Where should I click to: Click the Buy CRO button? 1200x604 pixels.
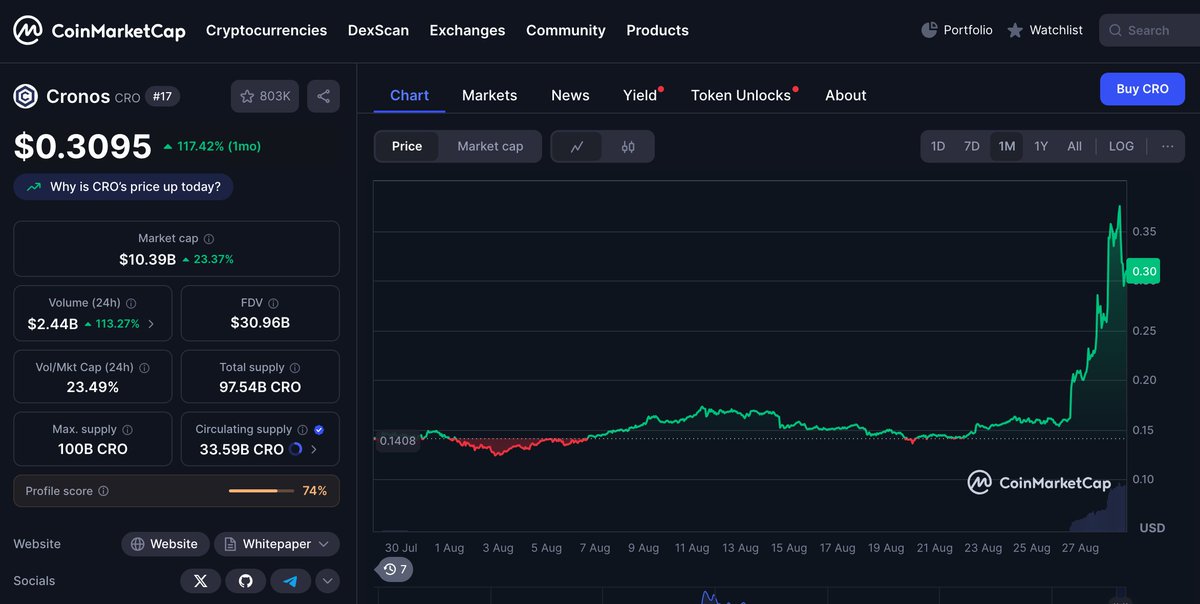click(x=1142, y=89)
